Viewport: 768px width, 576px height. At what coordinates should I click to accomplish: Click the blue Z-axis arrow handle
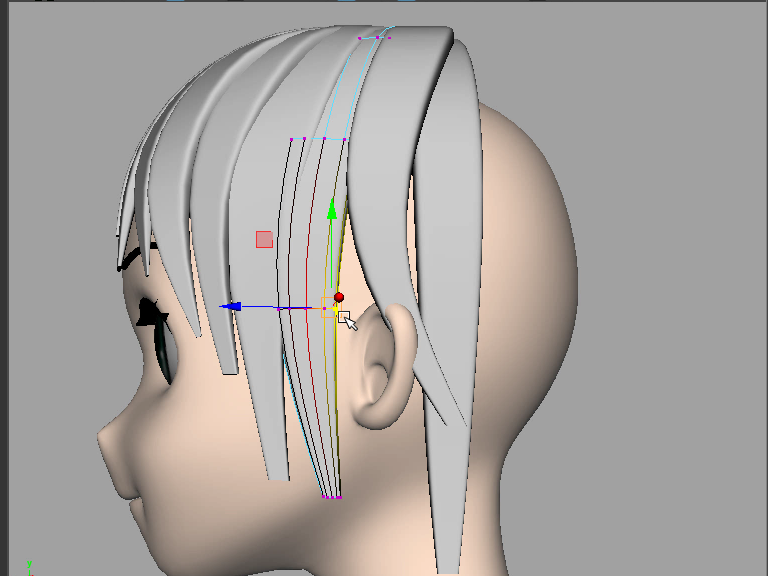(x=229, y=307)
